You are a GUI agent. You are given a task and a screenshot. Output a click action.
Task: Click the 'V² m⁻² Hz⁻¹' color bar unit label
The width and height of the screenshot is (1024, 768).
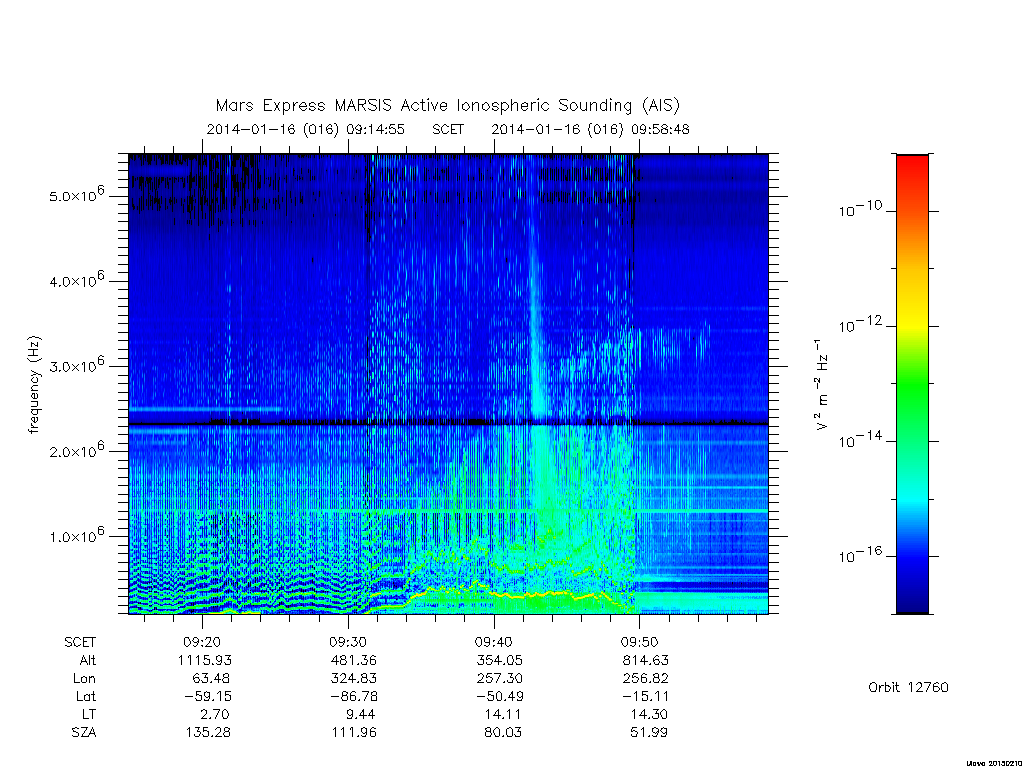tap(822, 384)
